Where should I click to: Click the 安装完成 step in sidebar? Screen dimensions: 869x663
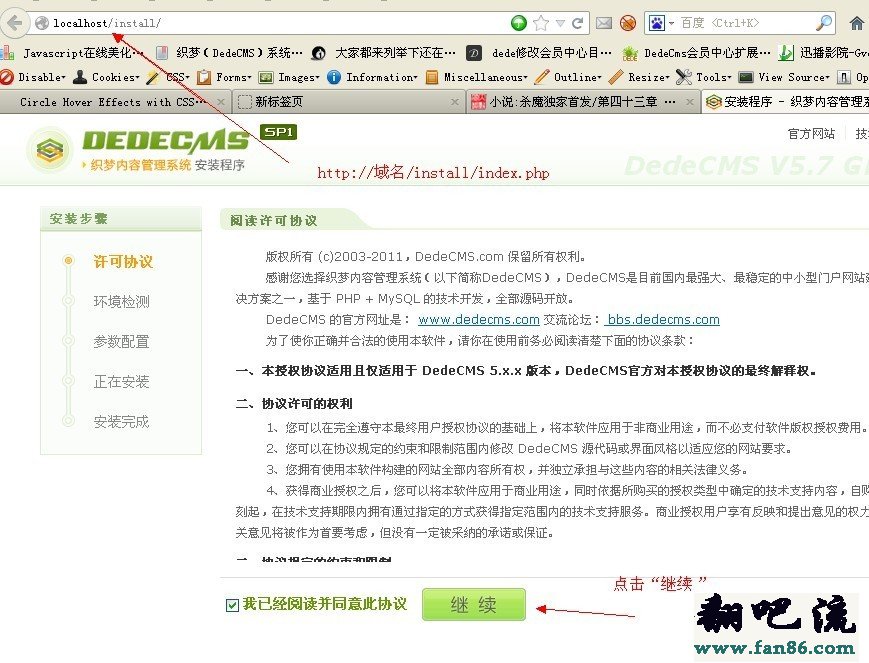click(x=121, y=422)
